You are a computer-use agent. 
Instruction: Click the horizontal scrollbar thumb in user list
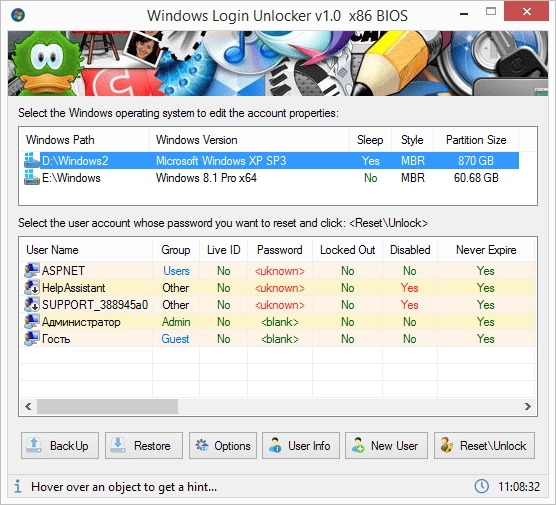click(107, 406)
